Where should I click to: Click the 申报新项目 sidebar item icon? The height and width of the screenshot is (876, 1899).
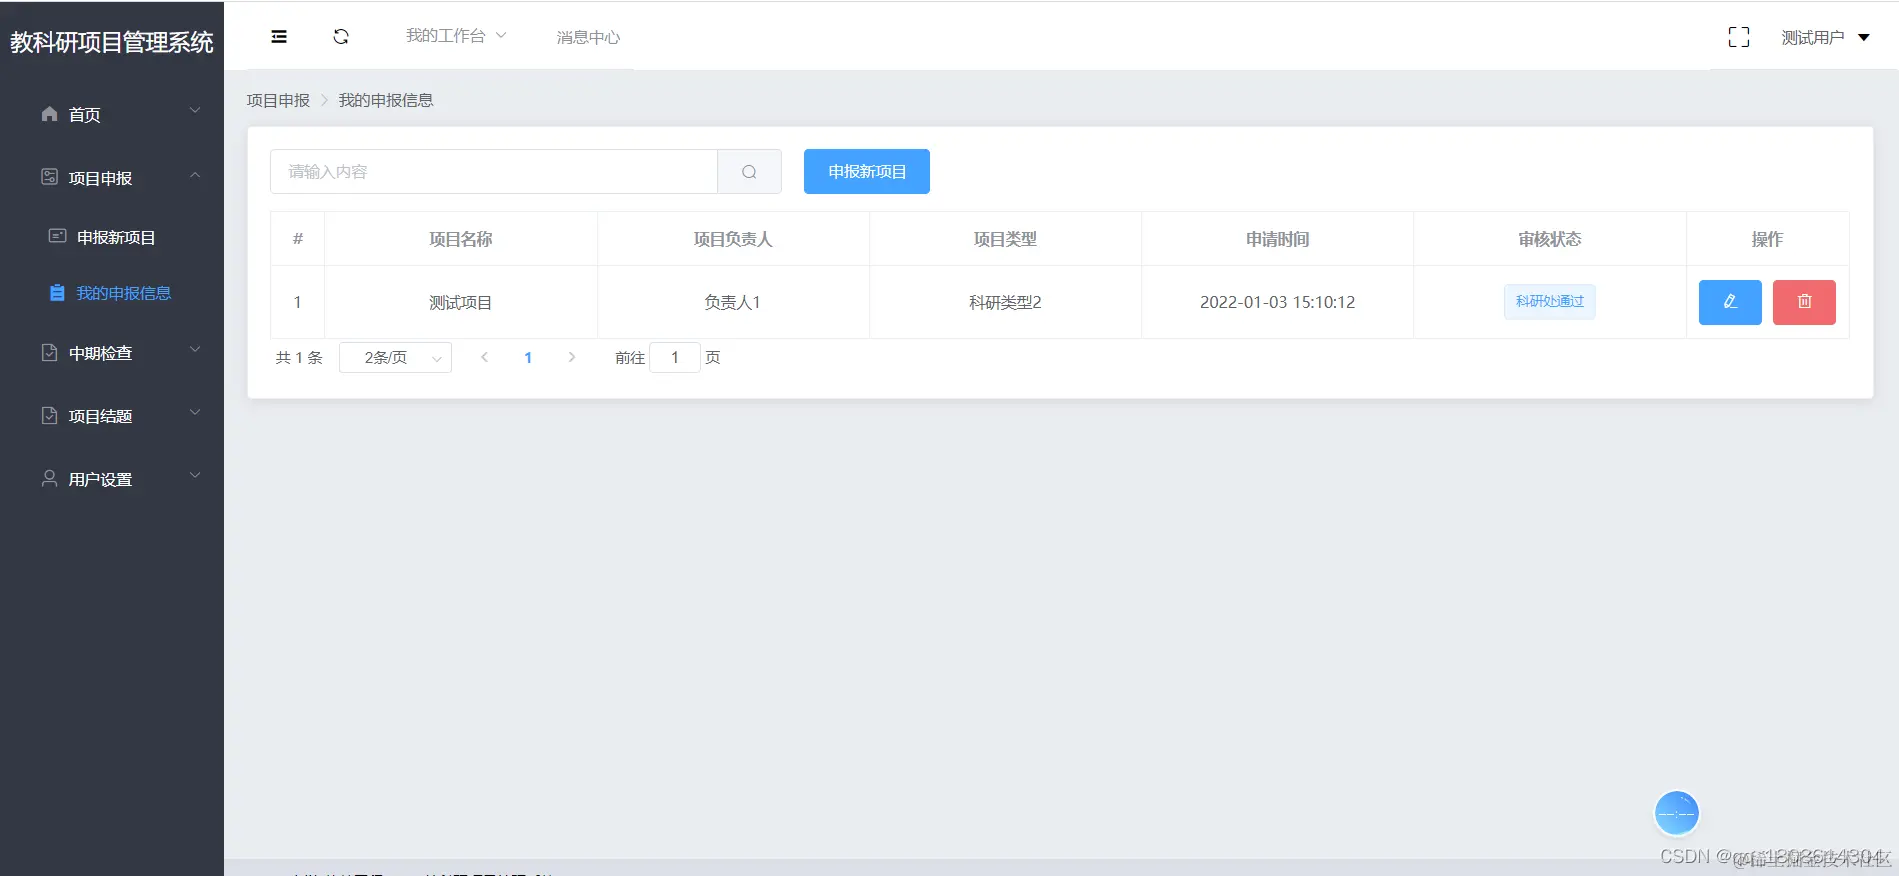point(58,236)
